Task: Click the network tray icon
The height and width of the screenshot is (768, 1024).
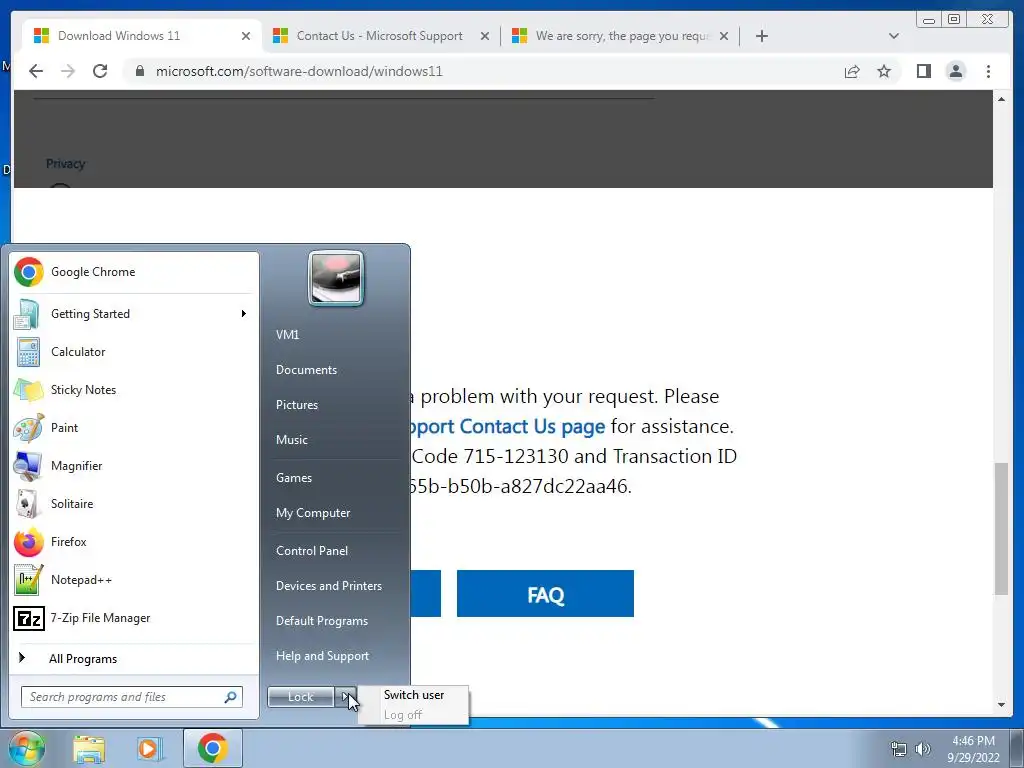Action: click(899, 749)
